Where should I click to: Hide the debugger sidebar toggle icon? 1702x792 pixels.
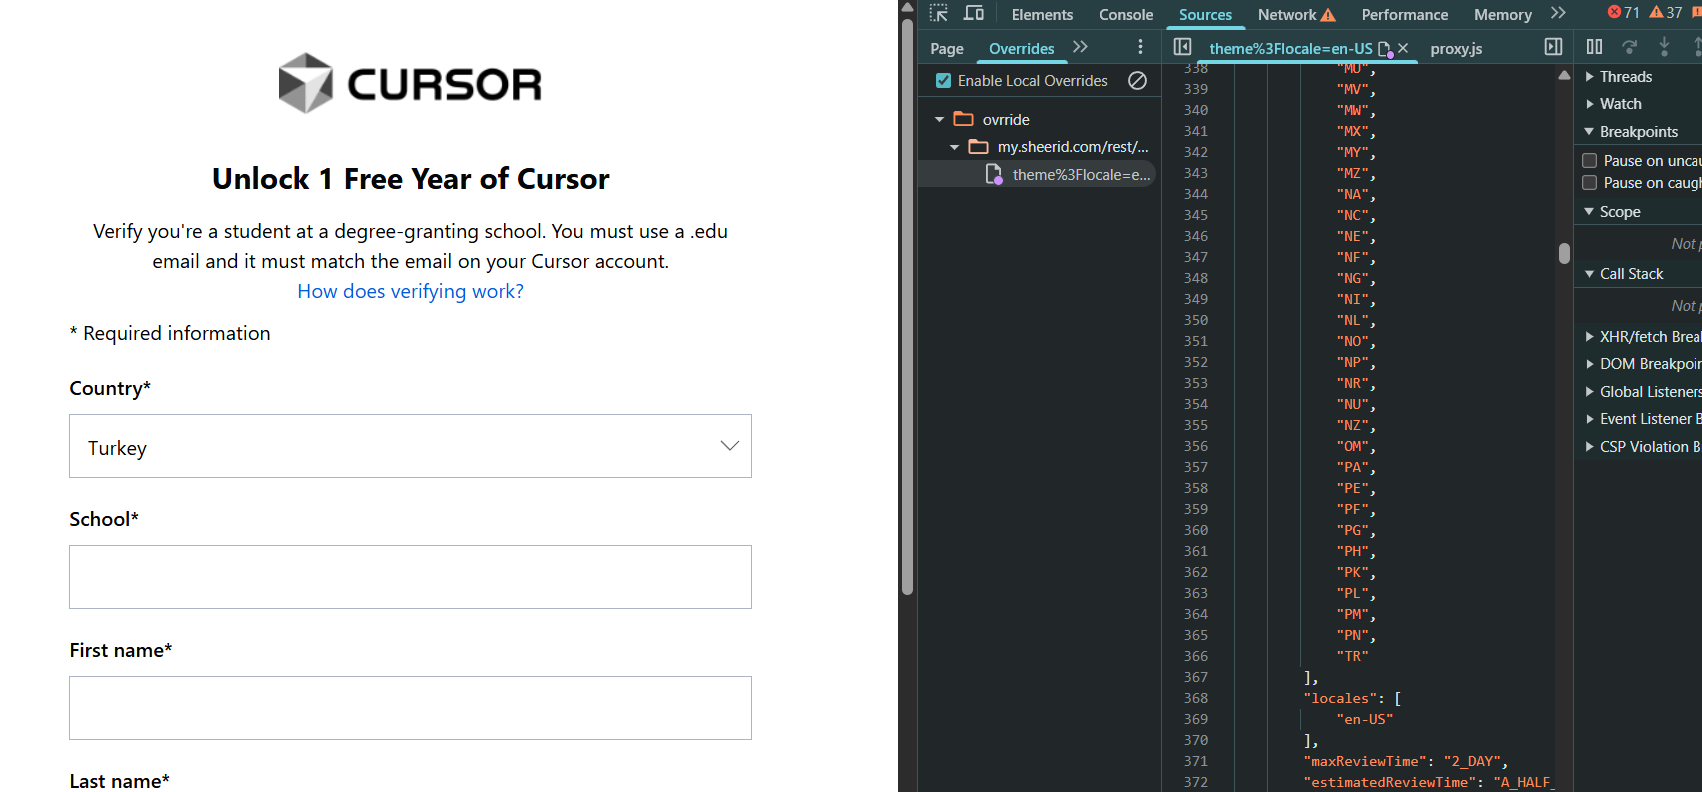tap(1553, 47)
